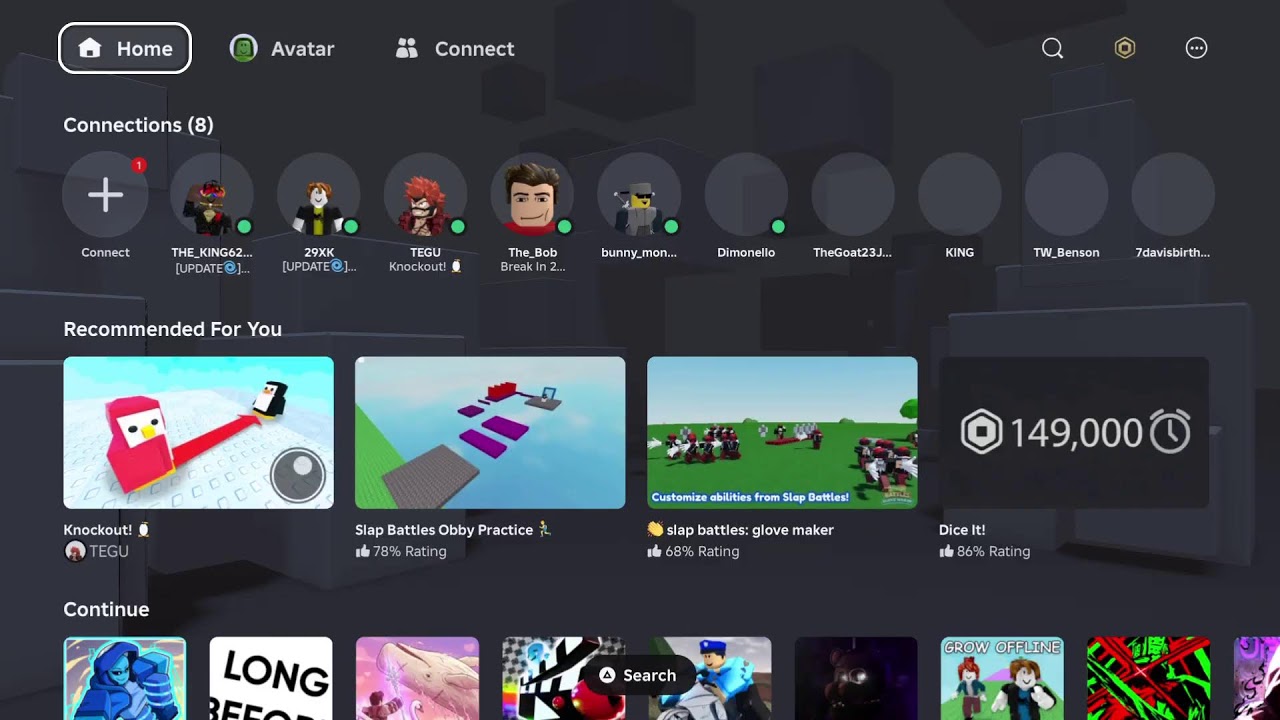1280x720 pixels.
Task: Open the more options ellipsis icon
Action: click(x=1196, y=48)
